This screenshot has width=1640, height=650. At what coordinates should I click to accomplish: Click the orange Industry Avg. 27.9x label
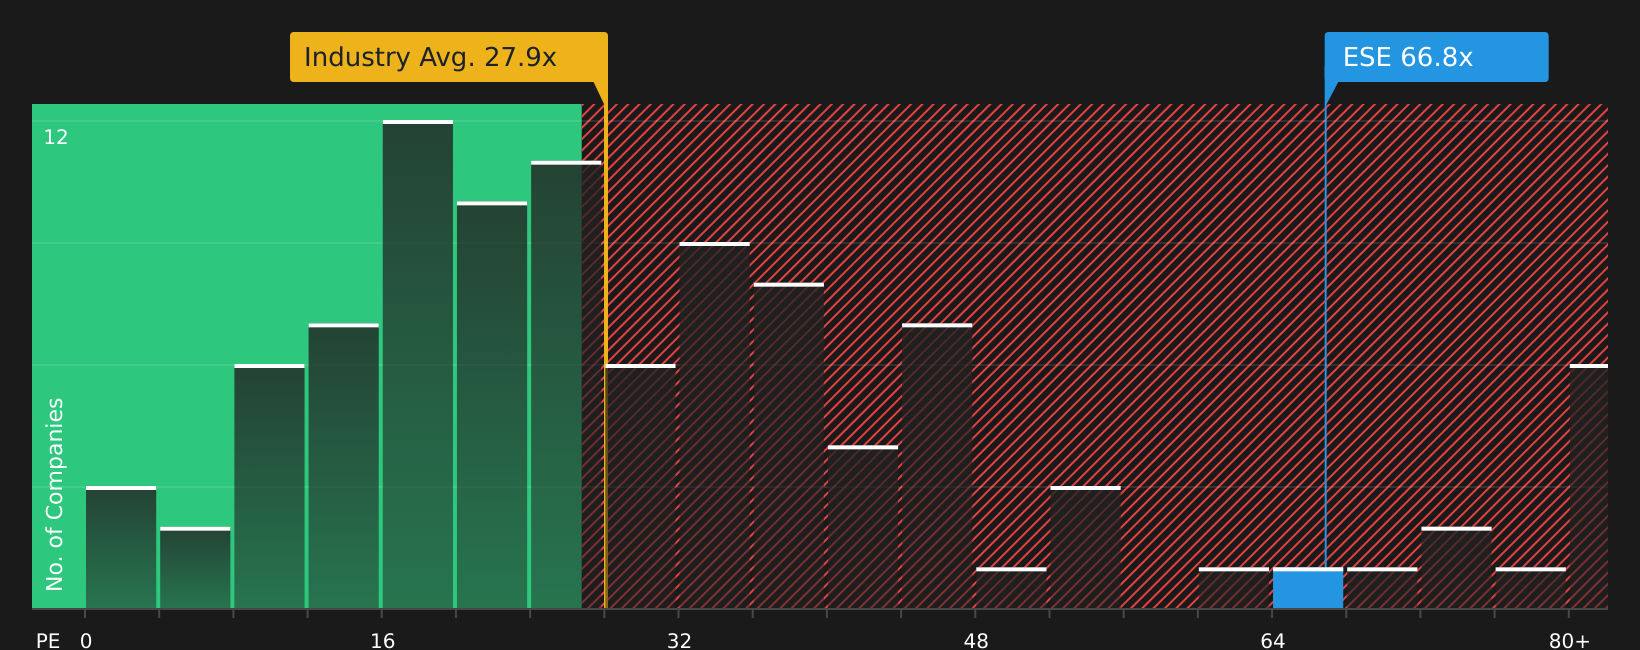(449, 57)
